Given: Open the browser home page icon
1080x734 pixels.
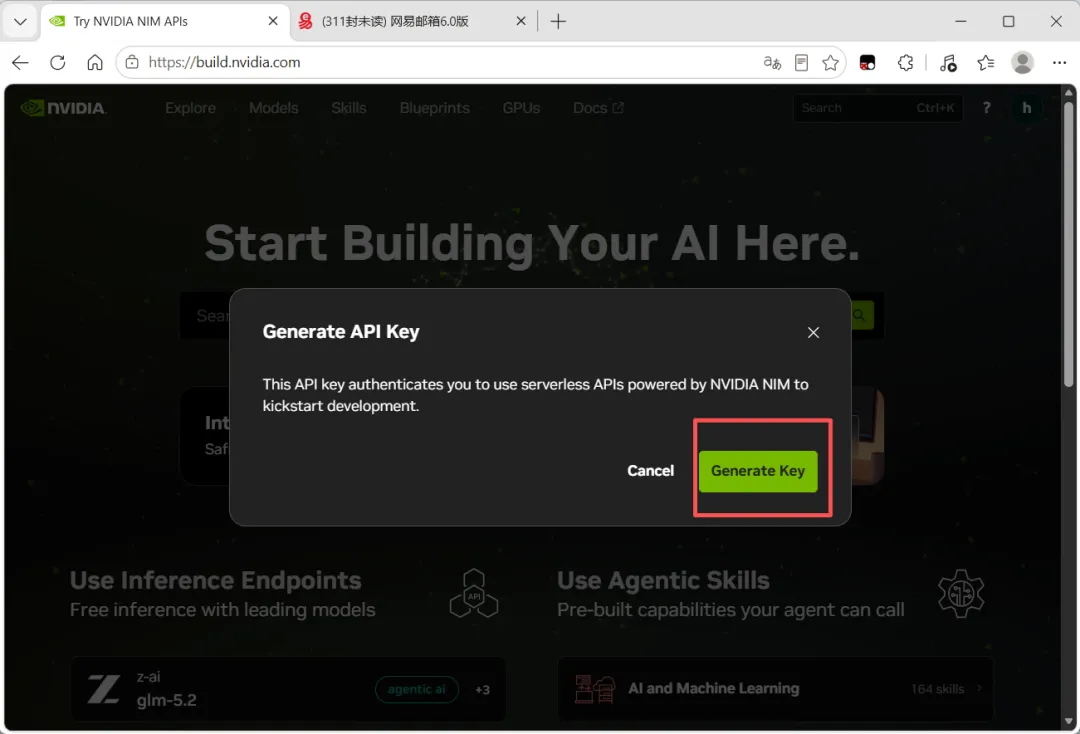Looking at the screenshot, I should [95, 63].
